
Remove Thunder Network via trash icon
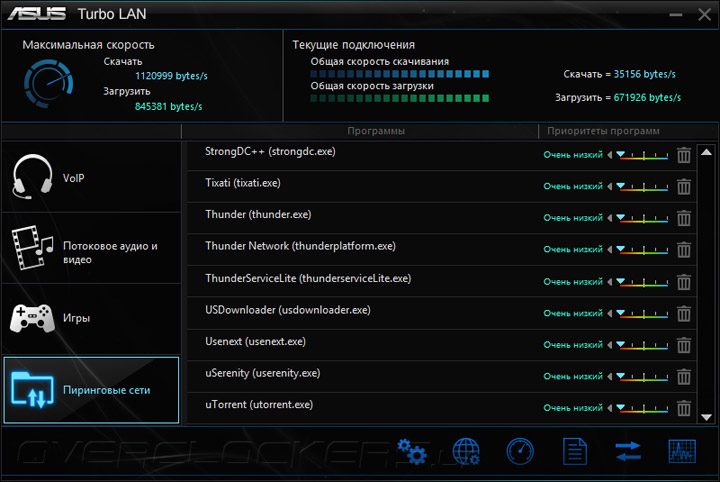684,250
